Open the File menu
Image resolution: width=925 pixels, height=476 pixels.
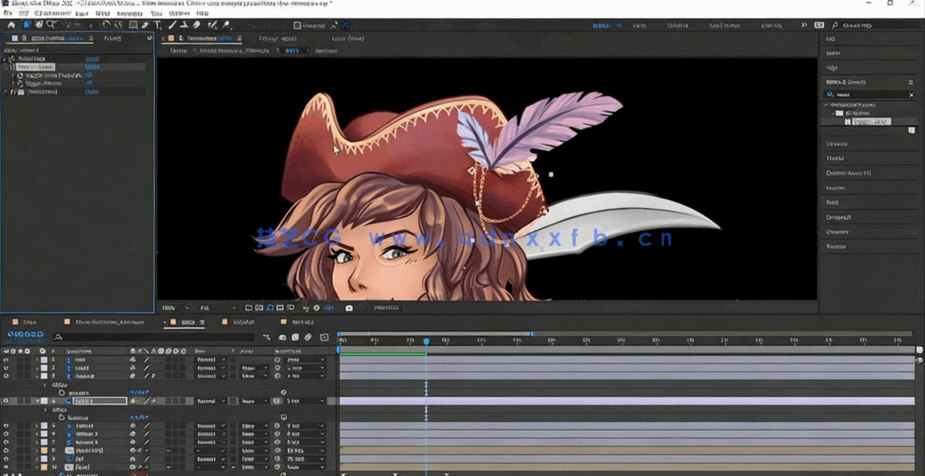[x=9, y=13]
